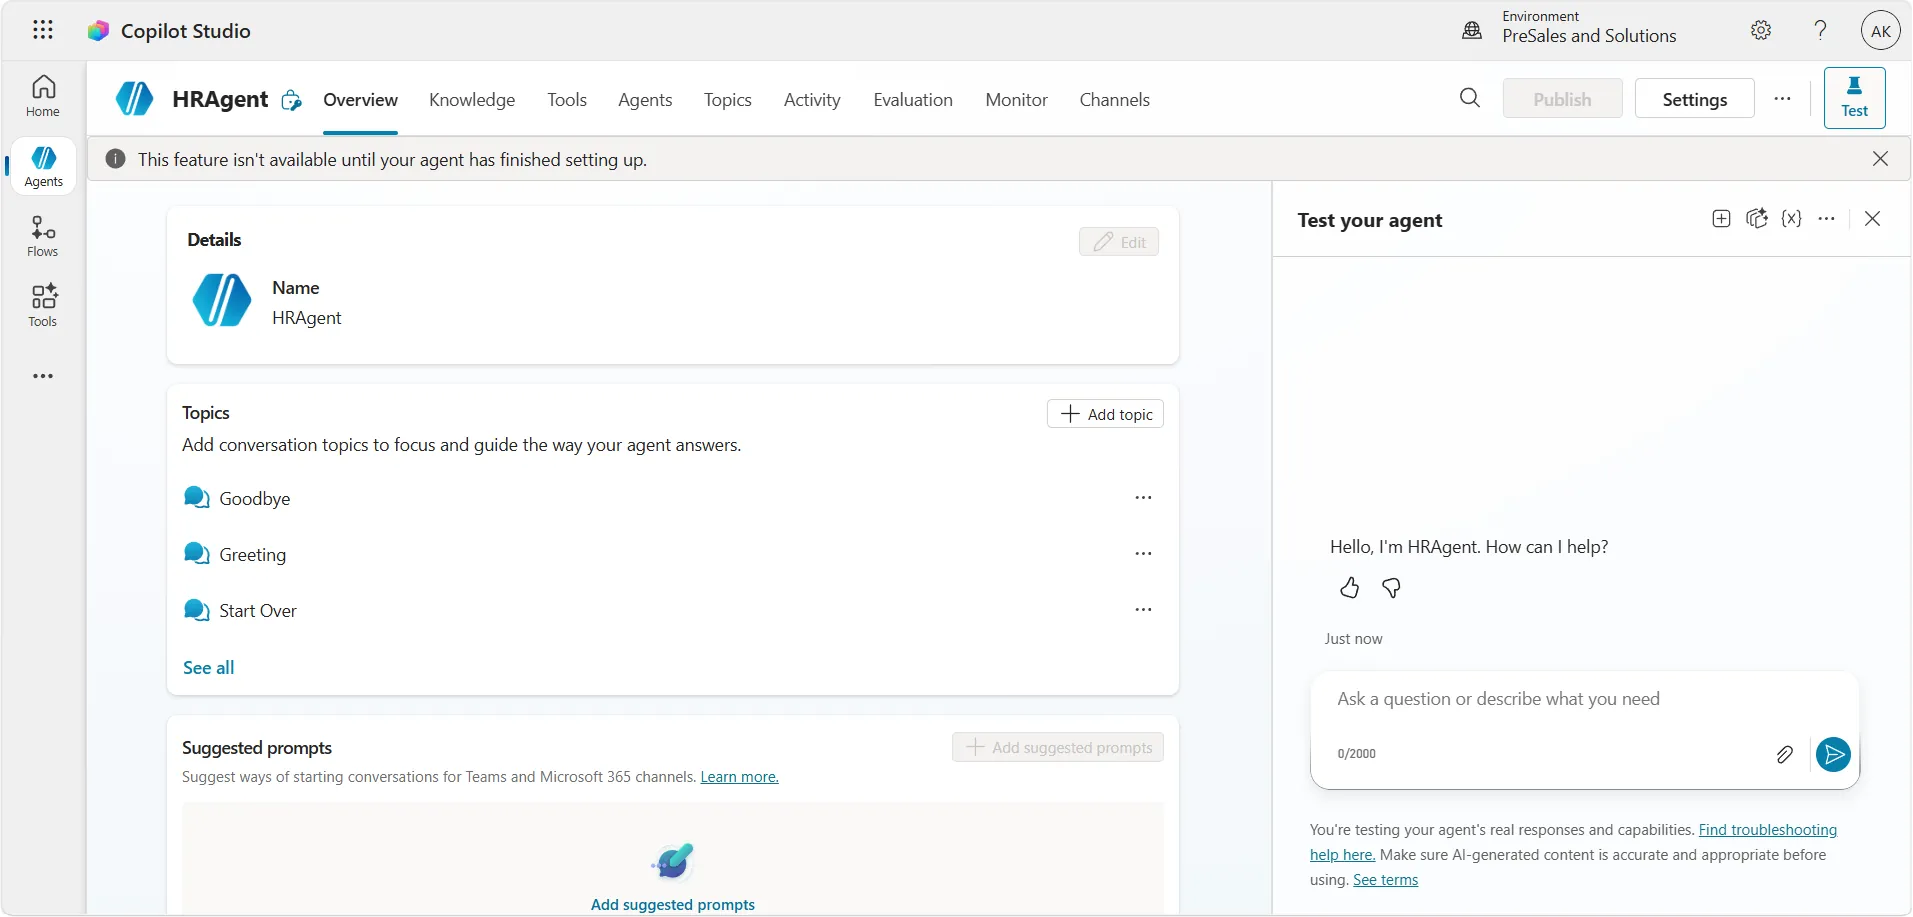1913x917 pixels.
Task: Go to Home in the sidebar
Action: (43, 96)
